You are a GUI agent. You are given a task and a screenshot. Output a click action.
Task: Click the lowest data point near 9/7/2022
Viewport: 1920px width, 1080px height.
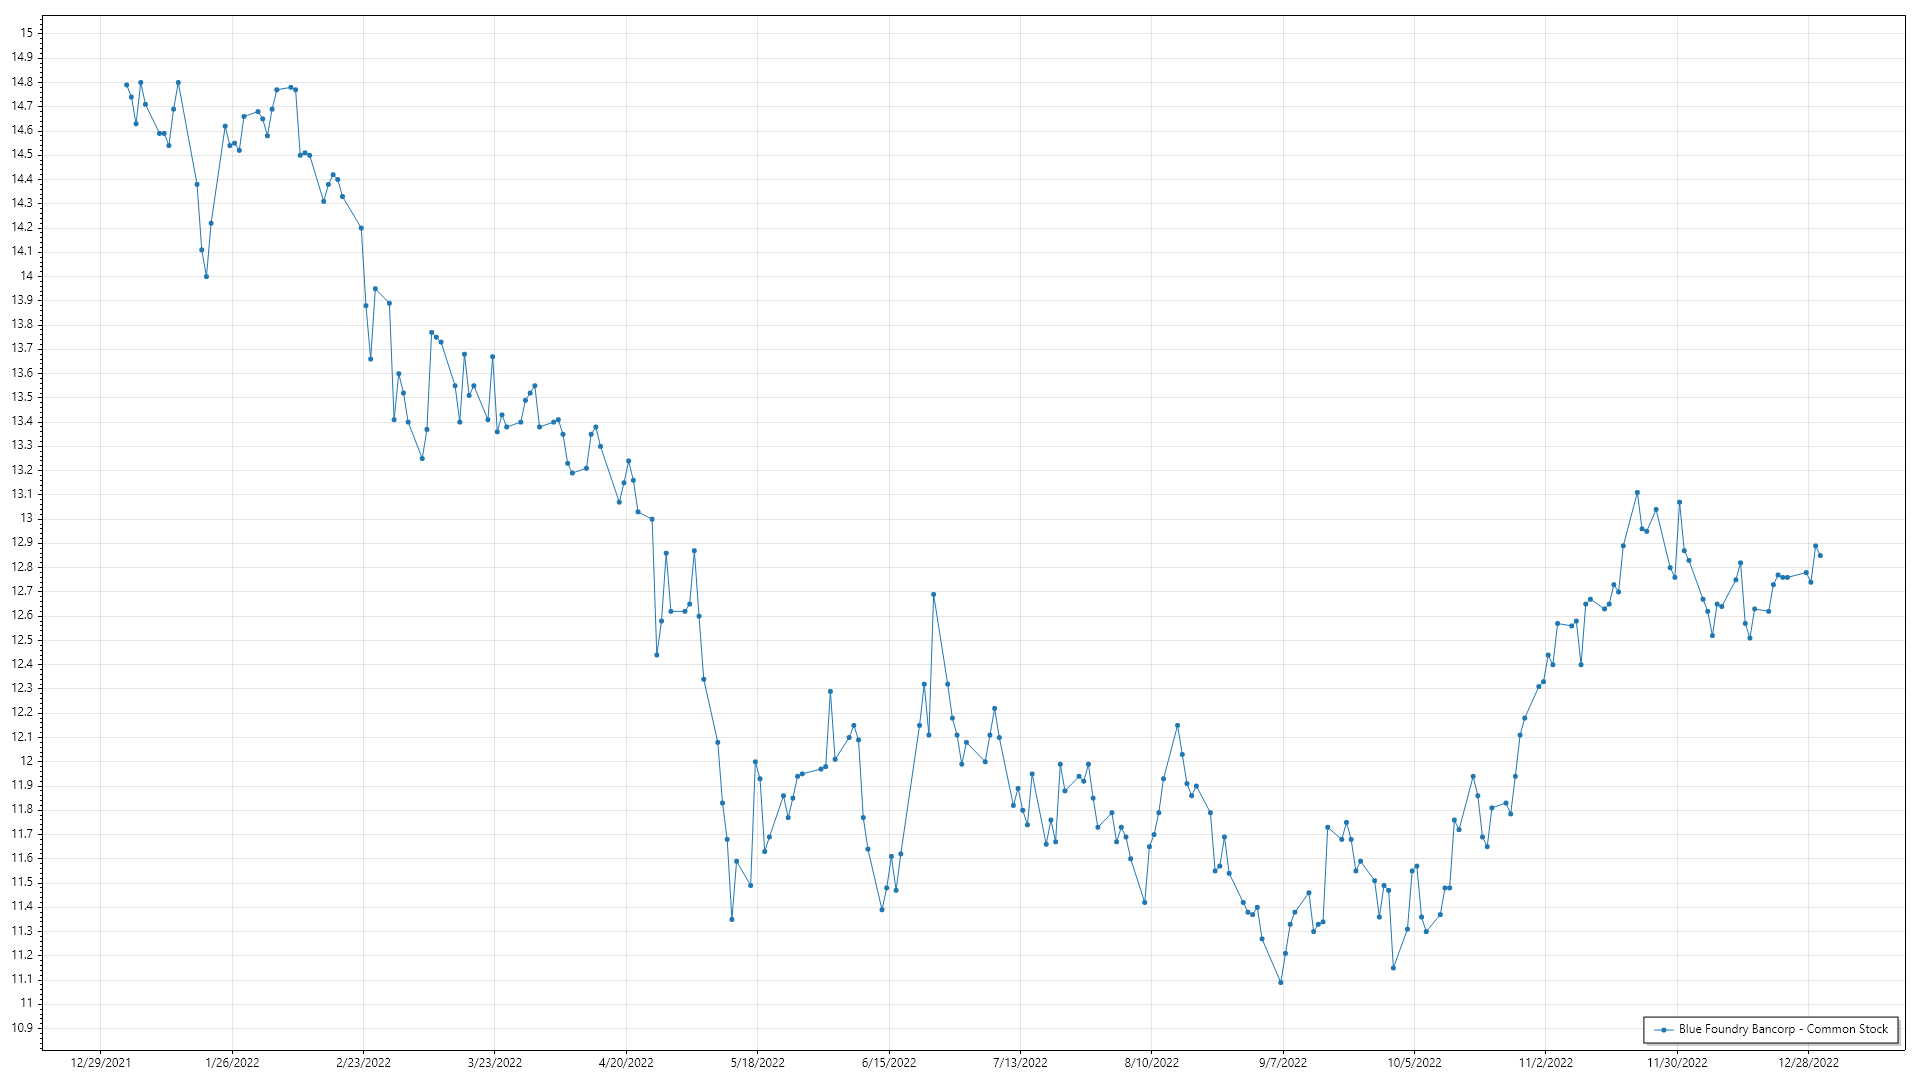point(1281,982)
